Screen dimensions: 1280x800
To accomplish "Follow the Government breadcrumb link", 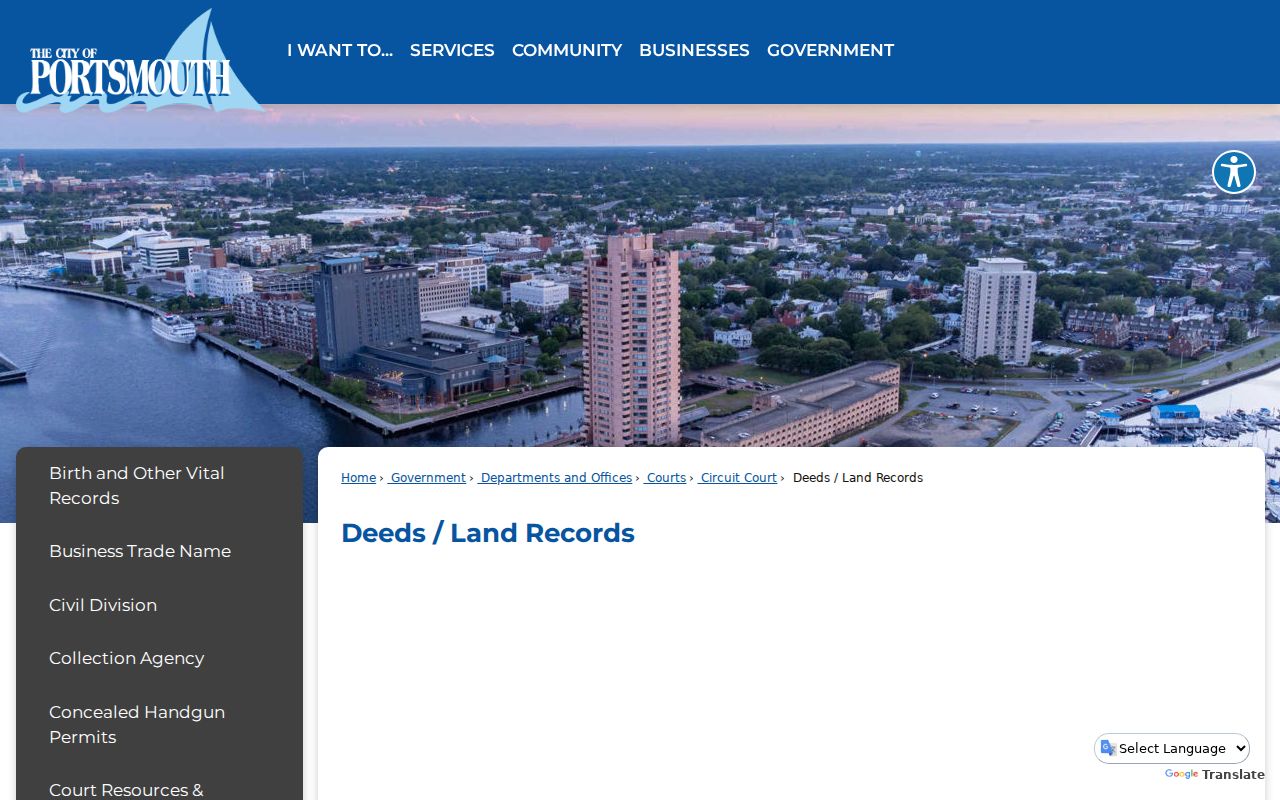I will click(x=427, y=478).
